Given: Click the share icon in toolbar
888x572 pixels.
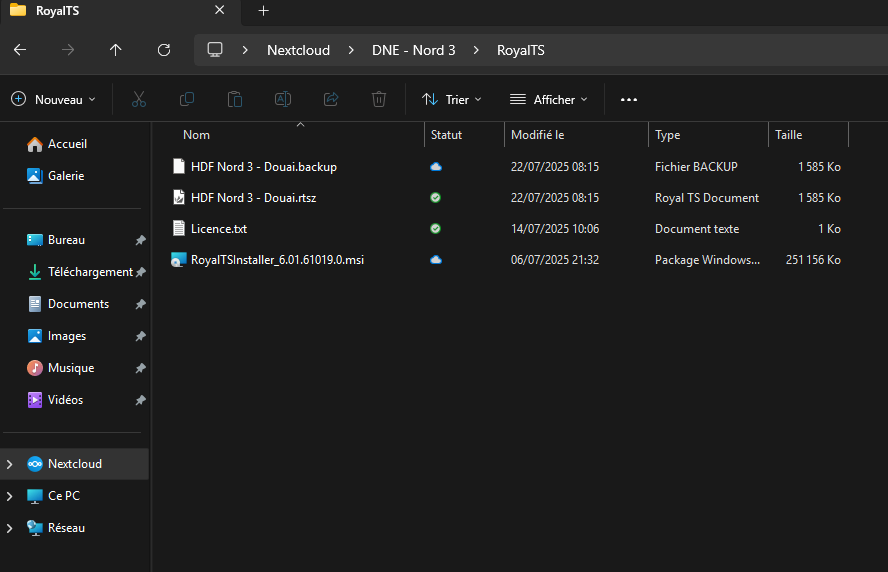Looking at the screenshot, I should pos(331,100).
